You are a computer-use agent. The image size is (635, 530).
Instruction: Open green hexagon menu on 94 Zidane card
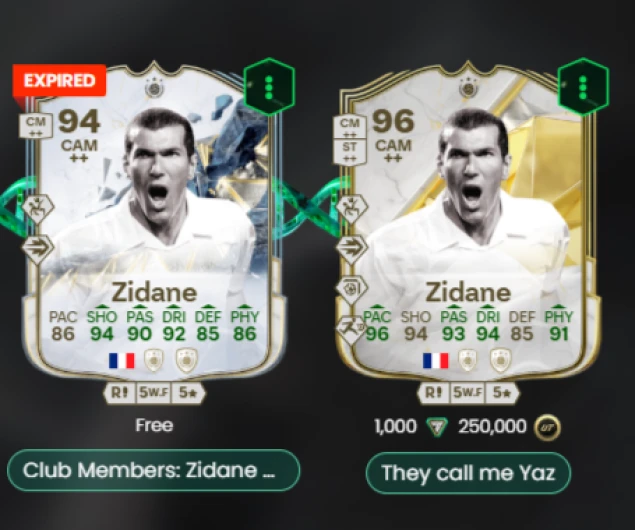pos(269,87)
